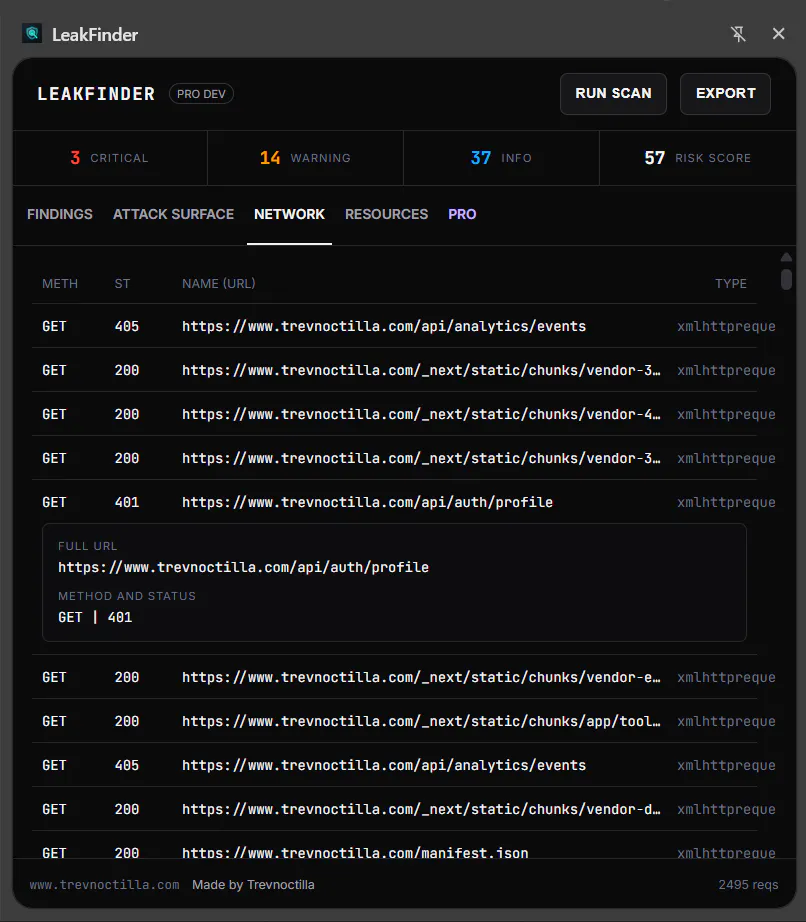Click the 14 WARNING counter
This screenshot has height=922, width=806.
click(x=305, y=158)
